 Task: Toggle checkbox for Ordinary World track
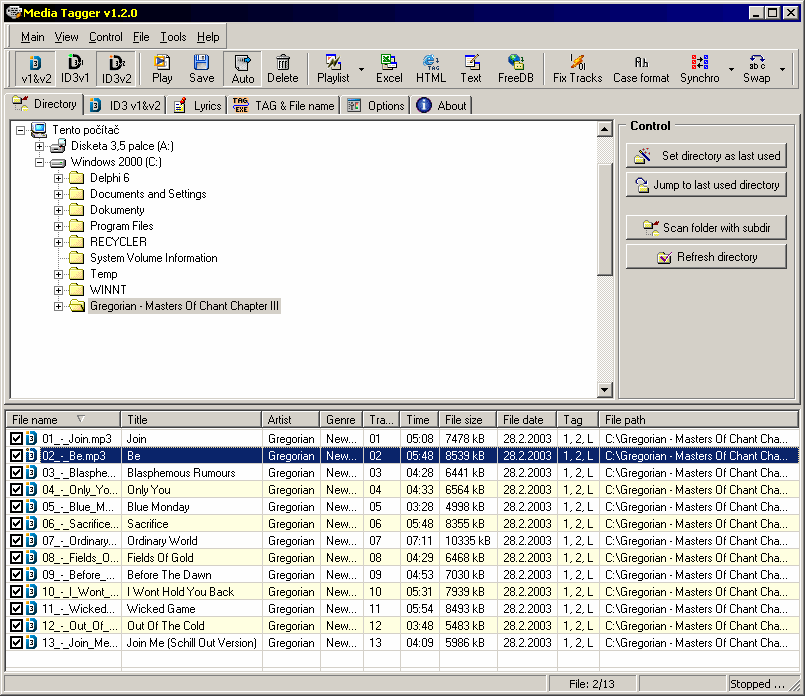(x=16, y=540)
